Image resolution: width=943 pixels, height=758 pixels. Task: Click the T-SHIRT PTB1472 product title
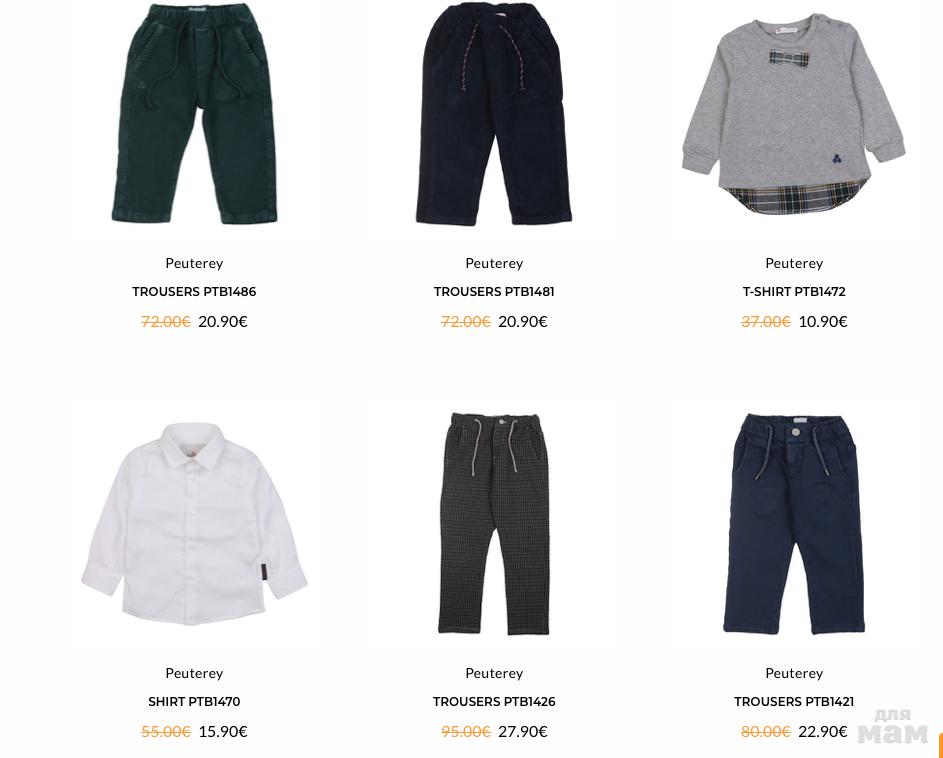coord(794,292)
